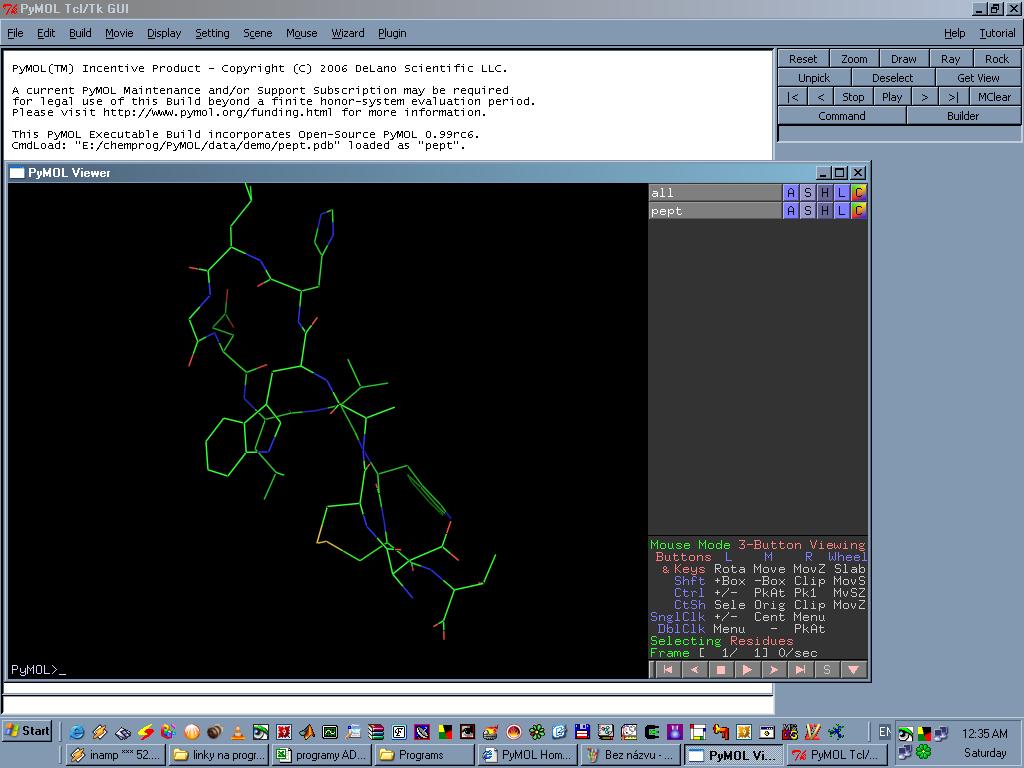Image resolution: width=1024 pixels, height=768 pixels.
Task: Launch Internet Explorer from the quick launch bar
Action: (76, 732)
